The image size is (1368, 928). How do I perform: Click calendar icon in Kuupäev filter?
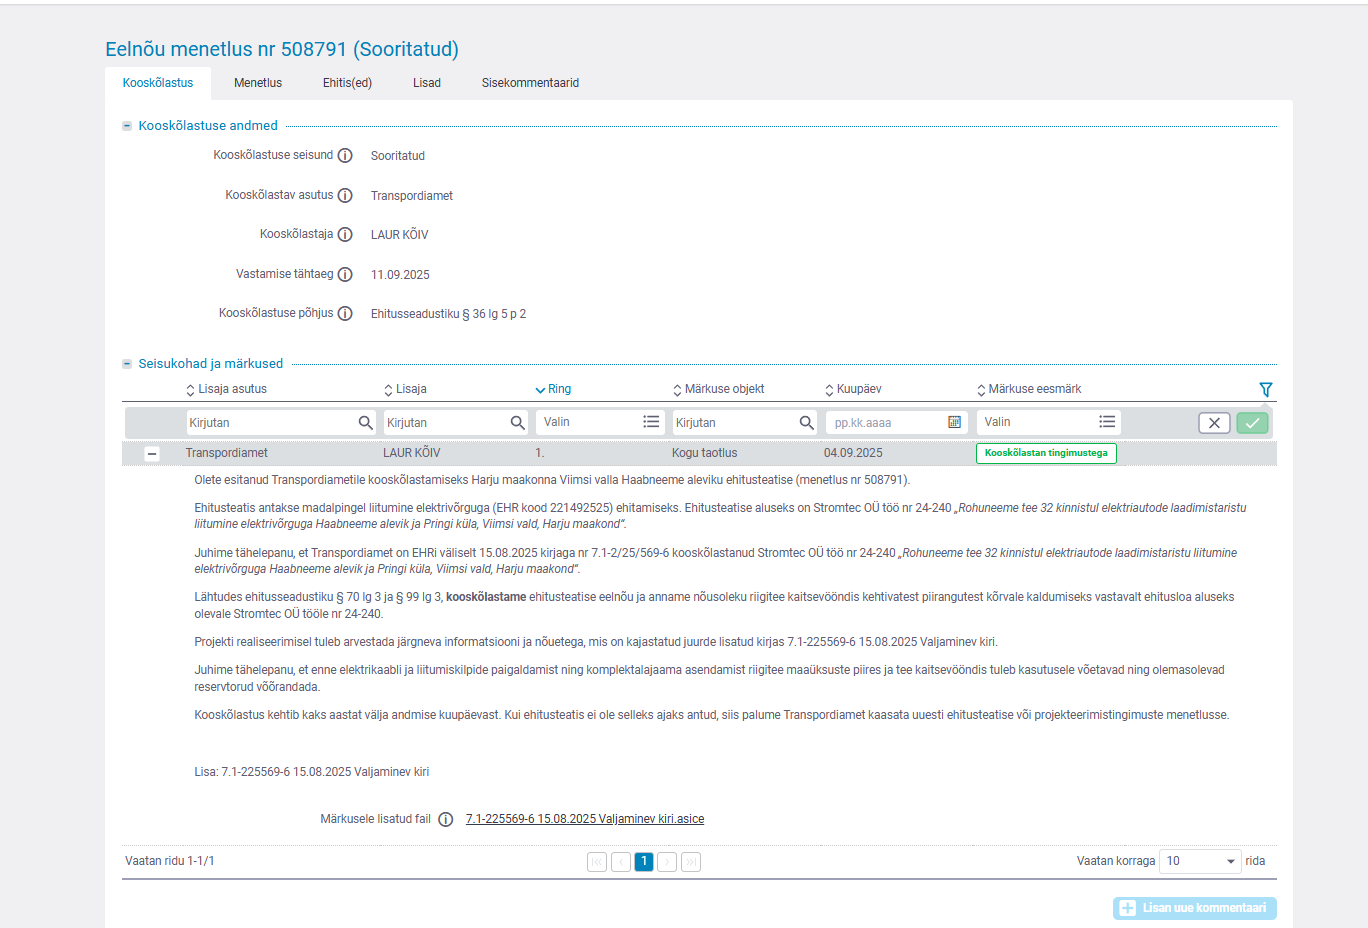954,423
